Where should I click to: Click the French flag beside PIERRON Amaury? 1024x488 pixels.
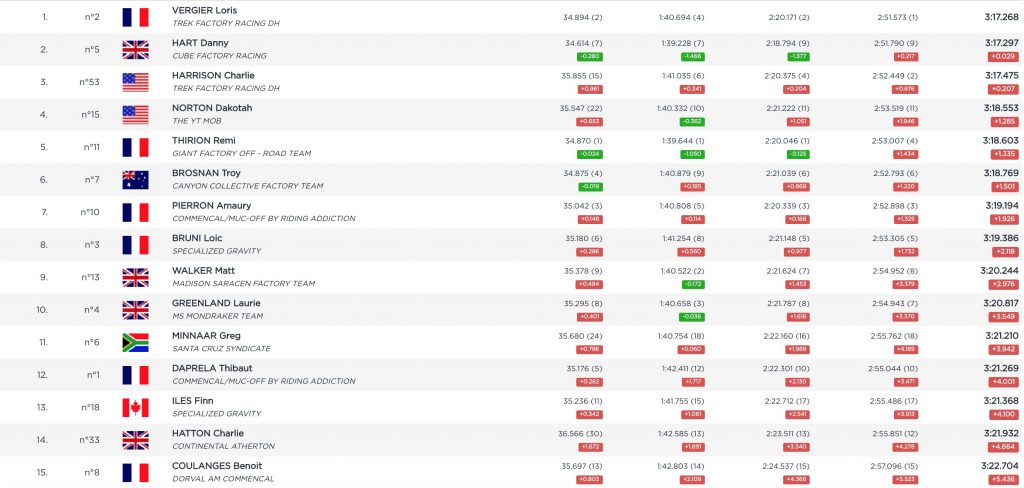click(135, 212)
